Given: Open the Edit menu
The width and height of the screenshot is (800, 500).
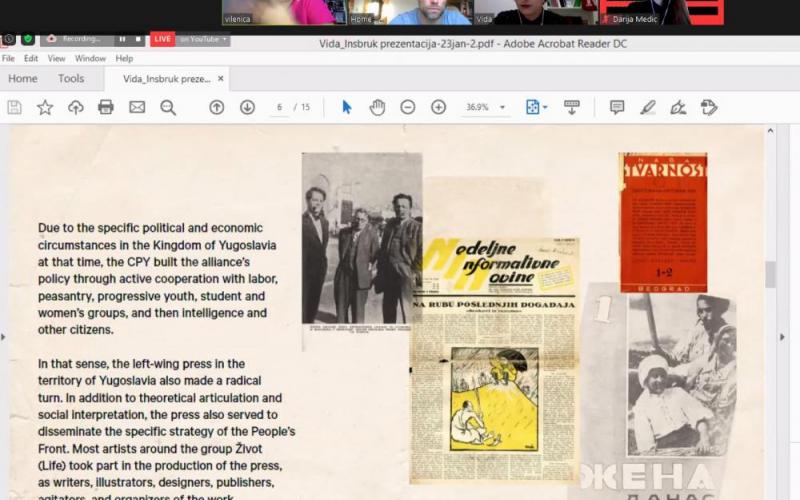Looking at the screenshot, I should 31,59.
